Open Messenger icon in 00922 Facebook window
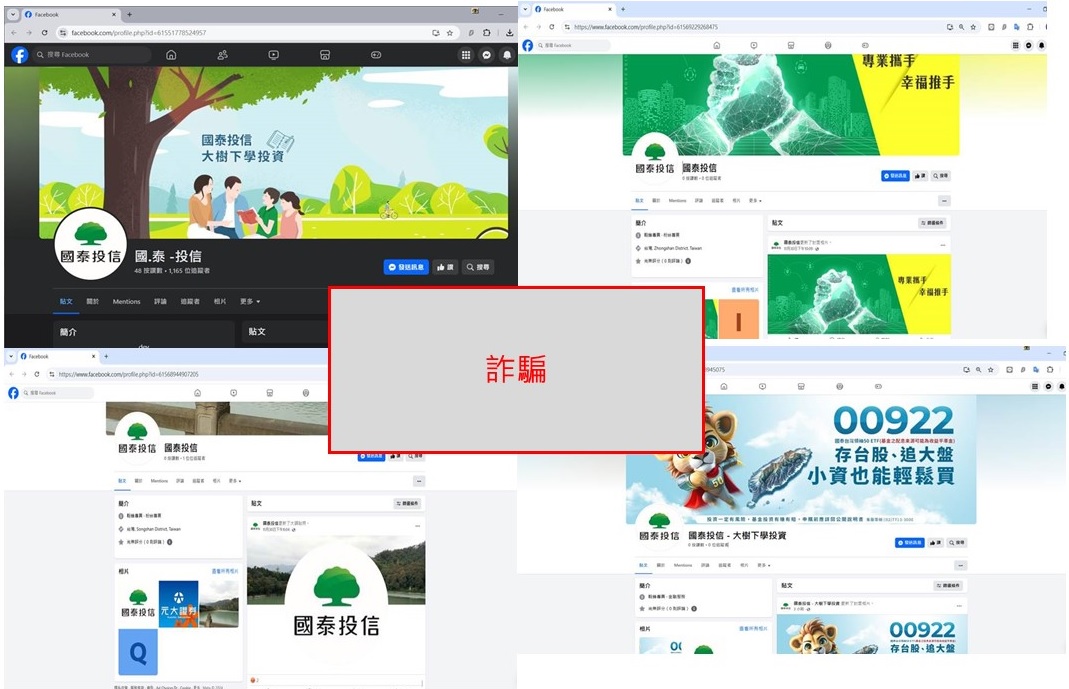Screen dimensions: 1069x689 point(1049,386)
